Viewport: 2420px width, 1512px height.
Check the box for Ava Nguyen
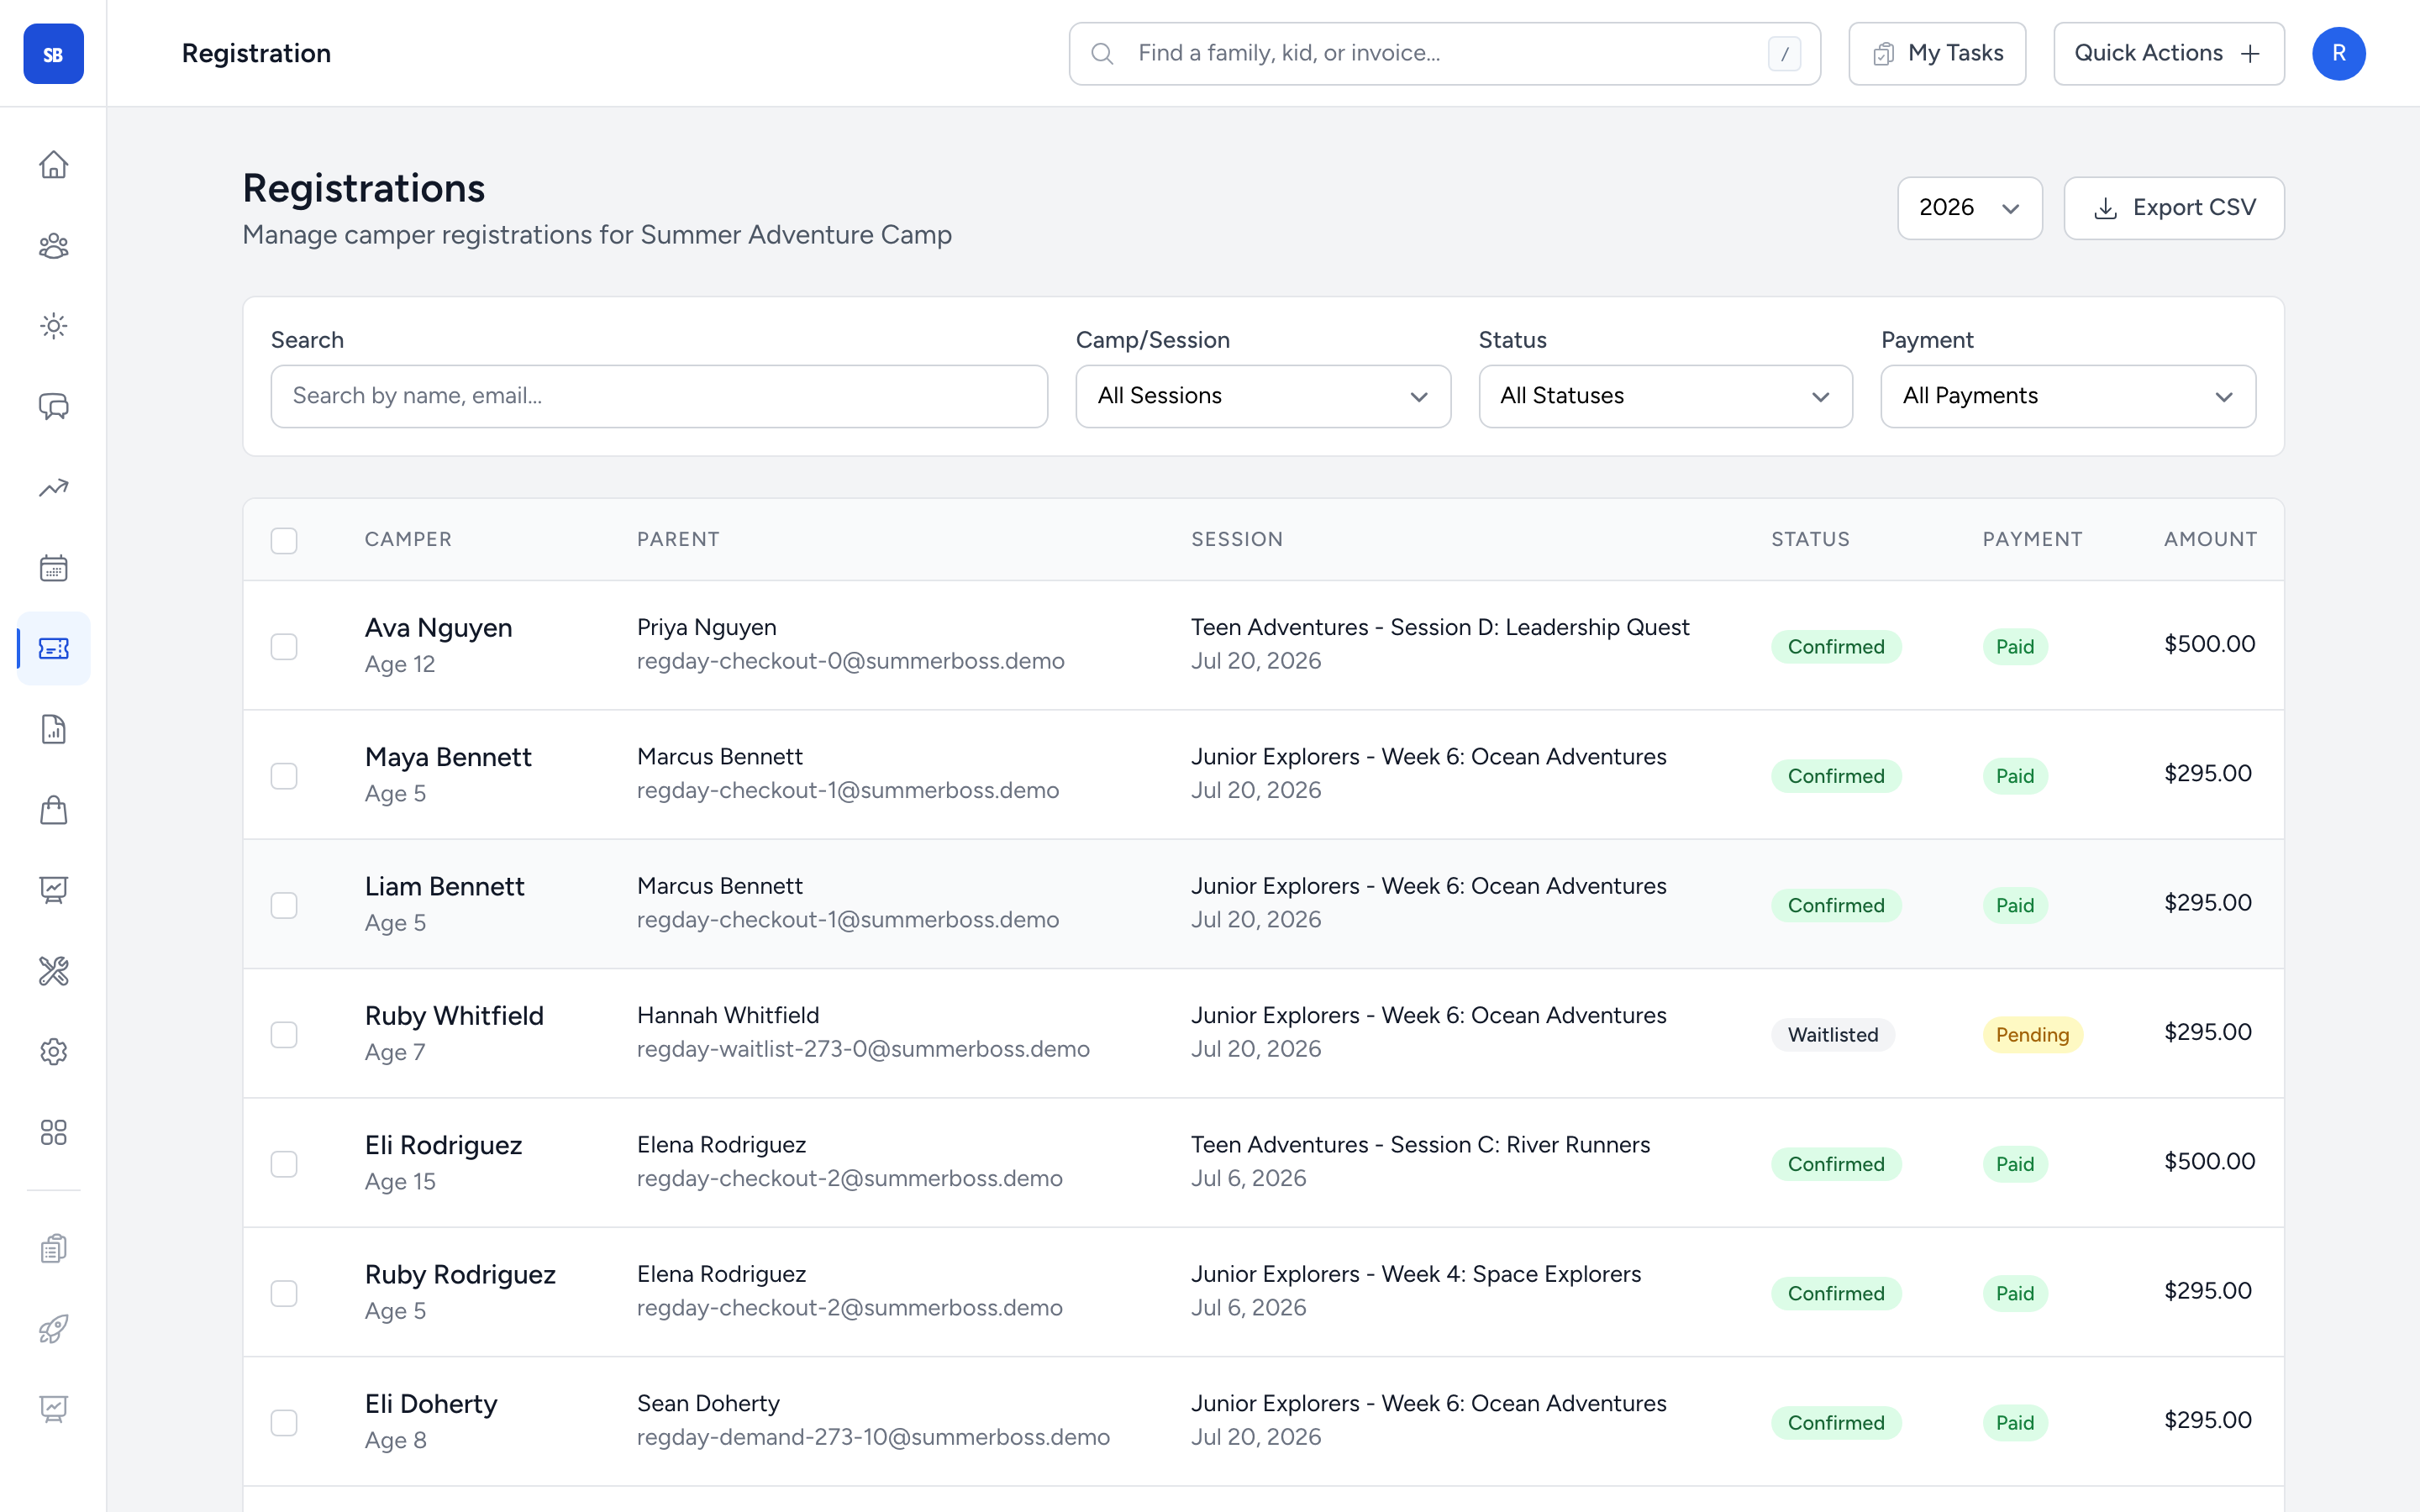click(284, 646)
